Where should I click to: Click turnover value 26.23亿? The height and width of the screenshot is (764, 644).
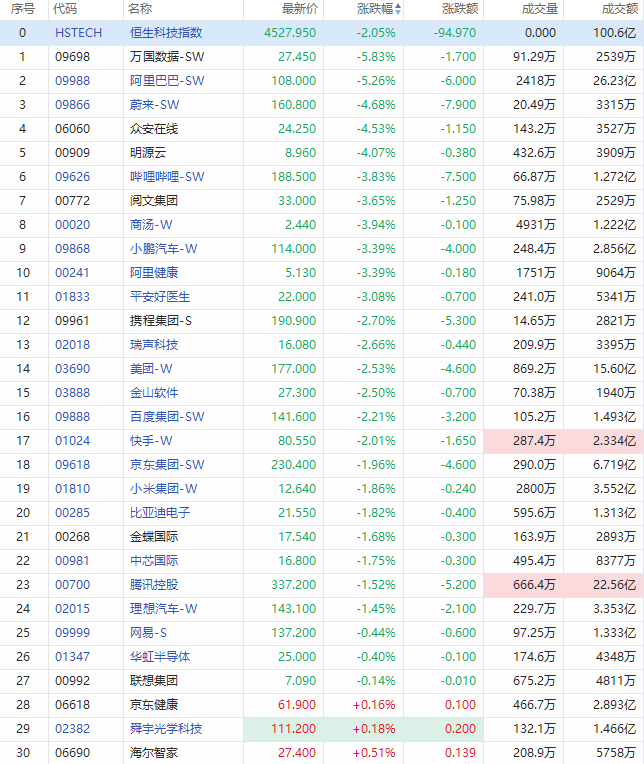pyautogui.click(x=614, y=80)
